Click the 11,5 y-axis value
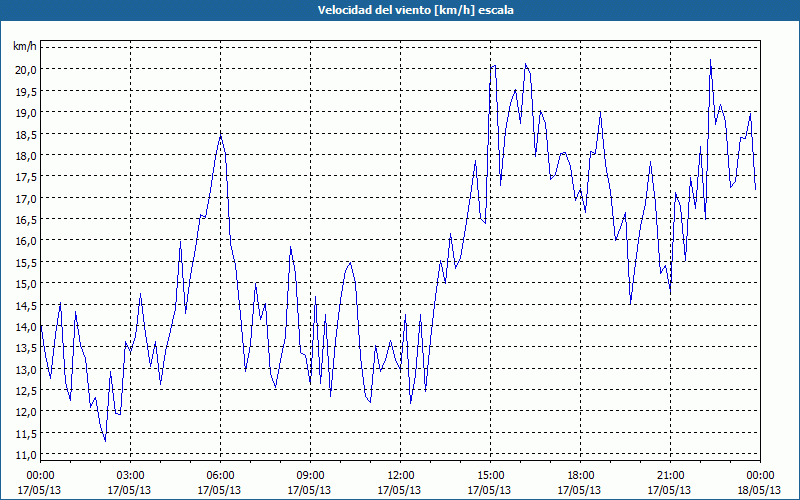Screen dimensions: 800x500 click(x=27, y=433)
